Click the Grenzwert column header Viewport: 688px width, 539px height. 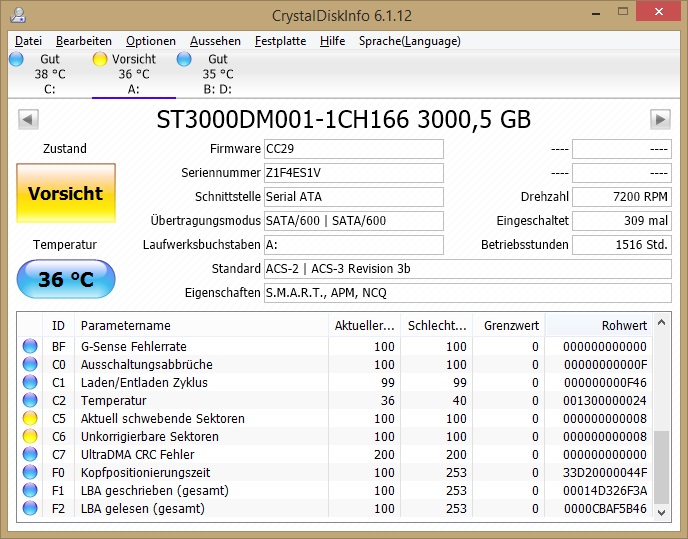509,326
